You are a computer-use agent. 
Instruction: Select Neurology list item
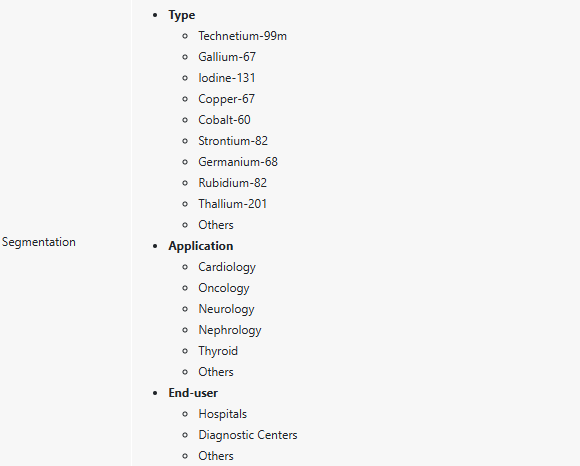pos(226,309)
